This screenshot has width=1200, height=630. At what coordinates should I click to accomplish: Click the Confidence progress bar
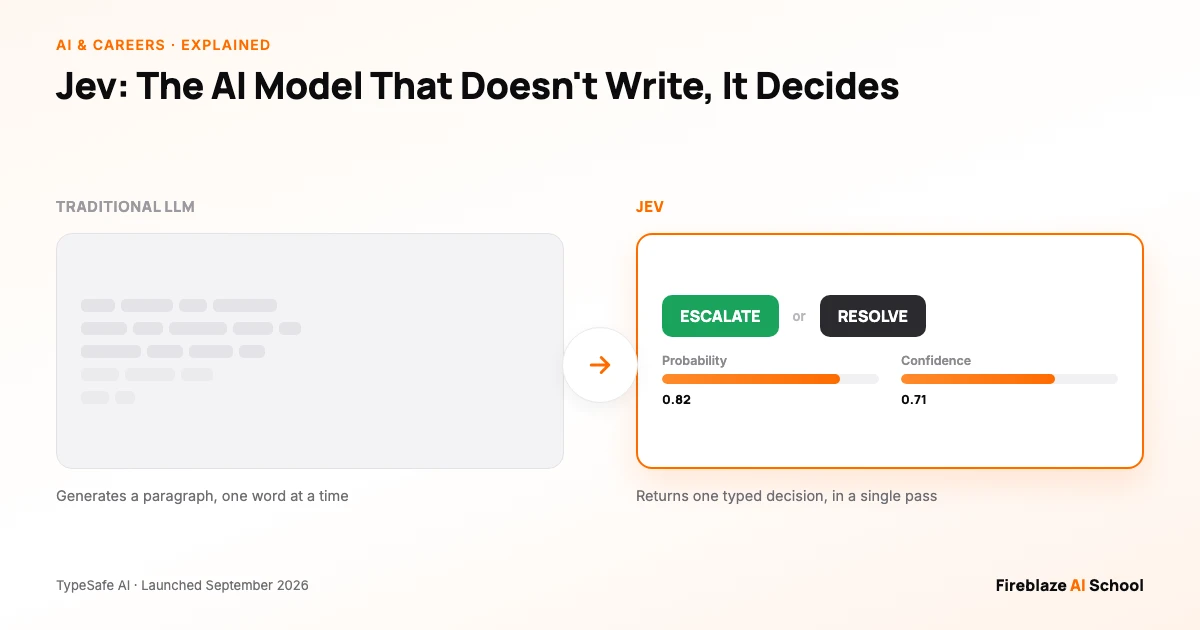click(1009, 379)
